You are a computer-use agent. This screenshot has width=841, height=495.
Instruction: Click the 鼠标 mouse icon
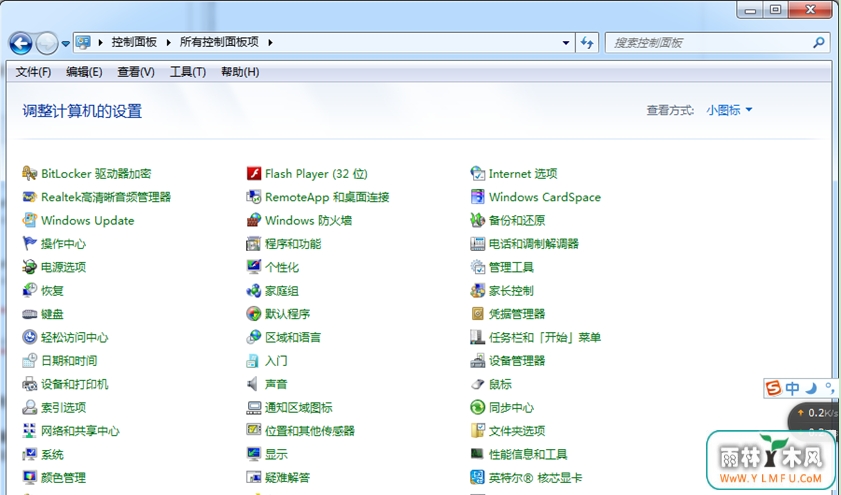click(x=477, y=384)
